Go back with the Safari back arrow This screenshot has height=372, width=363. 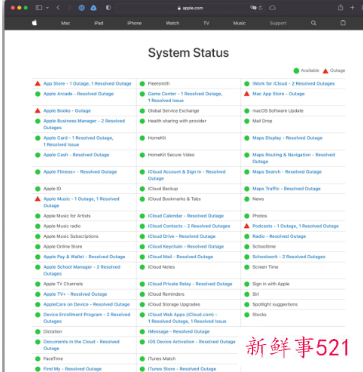click(x=58, y=7)
